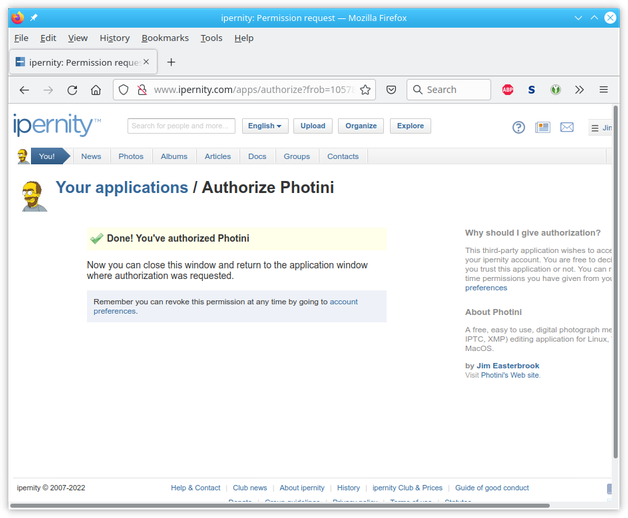Image resolution: width=628 pixels, height=518 pixels.
Task: Click the Firefox Search box
Action: click(449, 90)
